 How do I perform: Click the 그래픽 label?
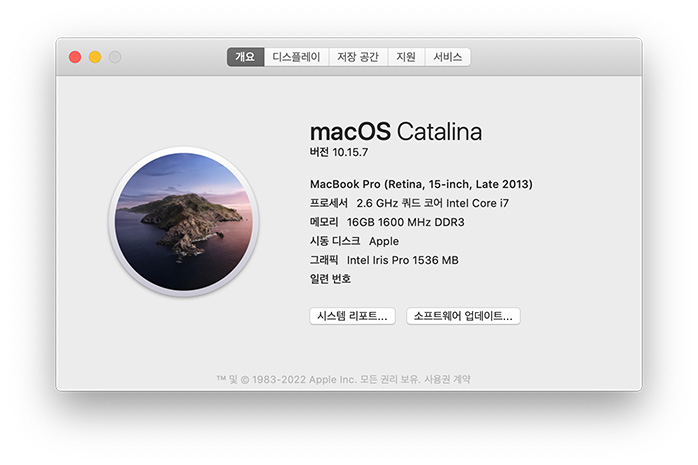coord(324,260)
